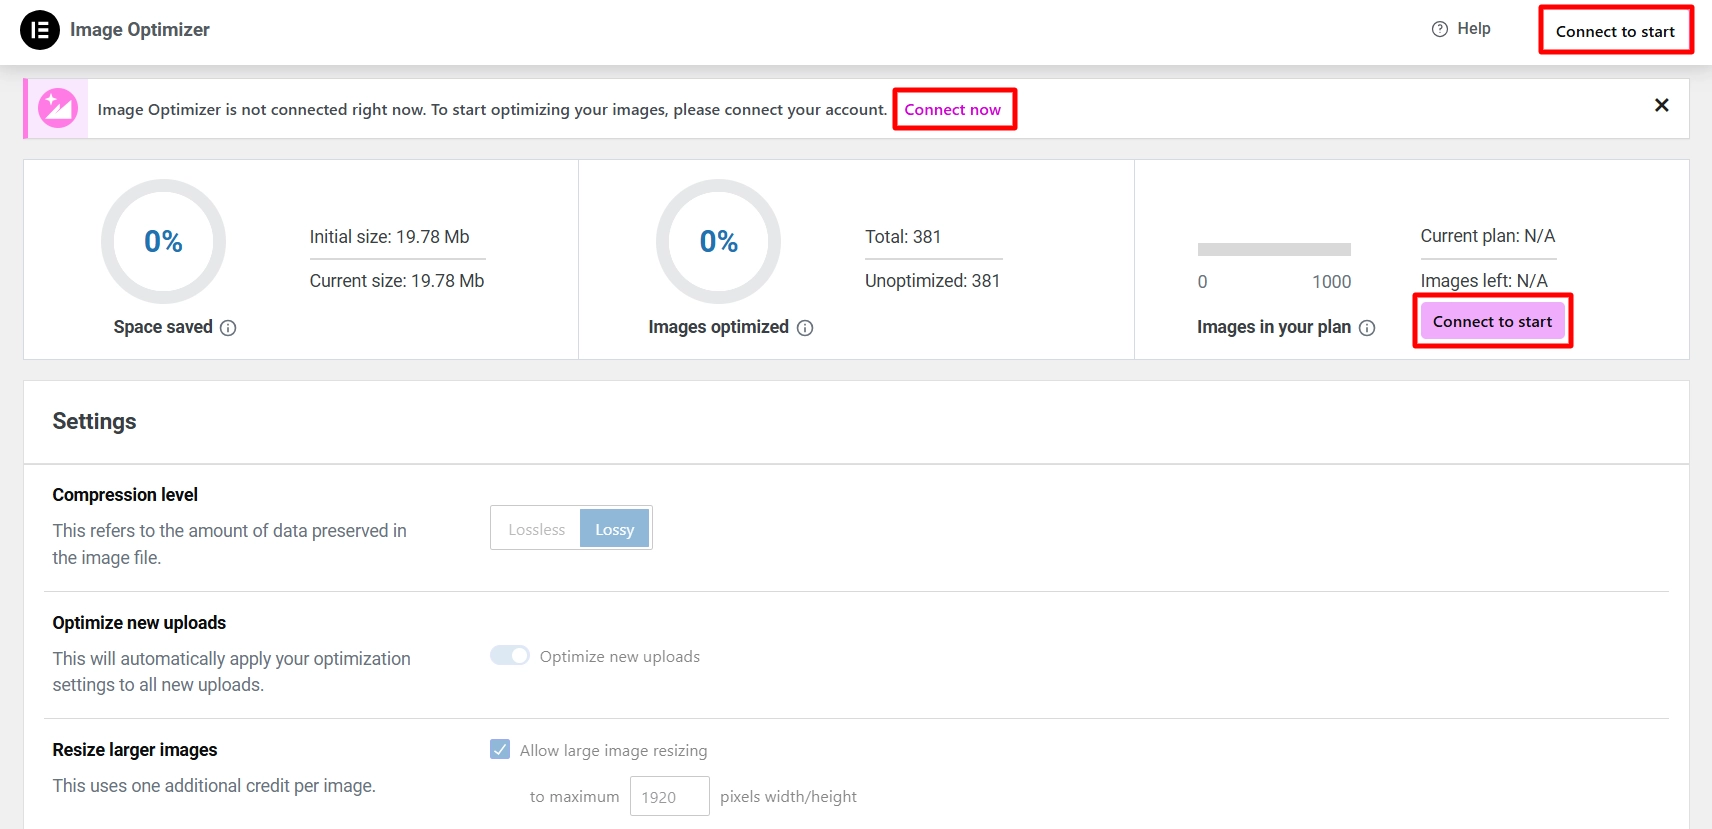Toggle the Optimize new uploads switch
The width and height of the screenshot is (1712, 829).
pos(510,655)
